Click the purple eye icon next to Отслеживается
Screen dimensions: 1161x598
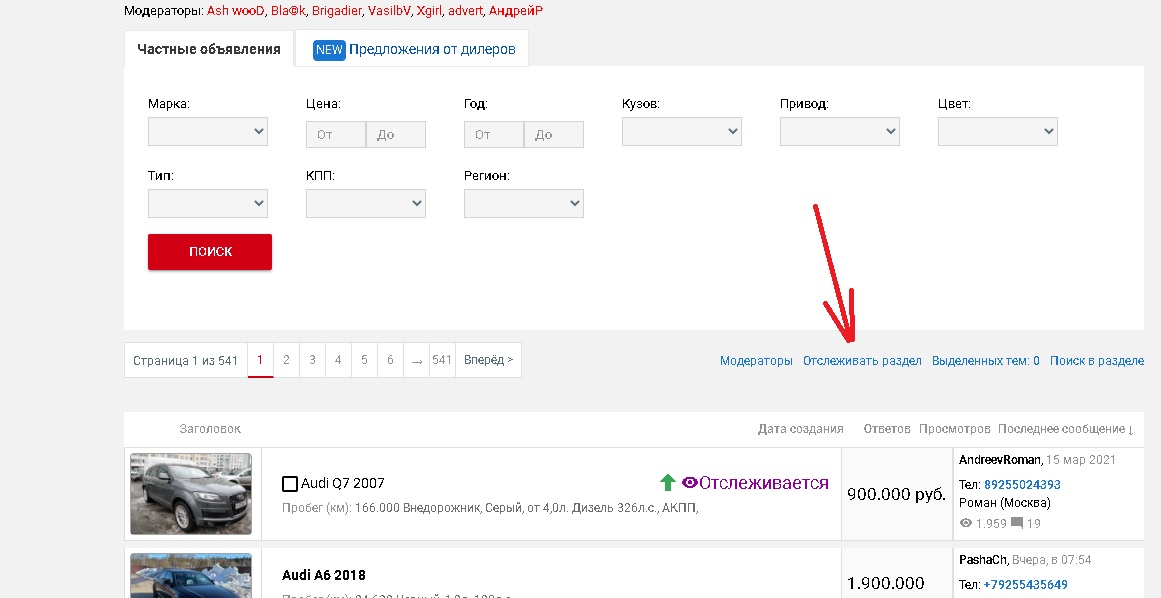tap(689, 483)
